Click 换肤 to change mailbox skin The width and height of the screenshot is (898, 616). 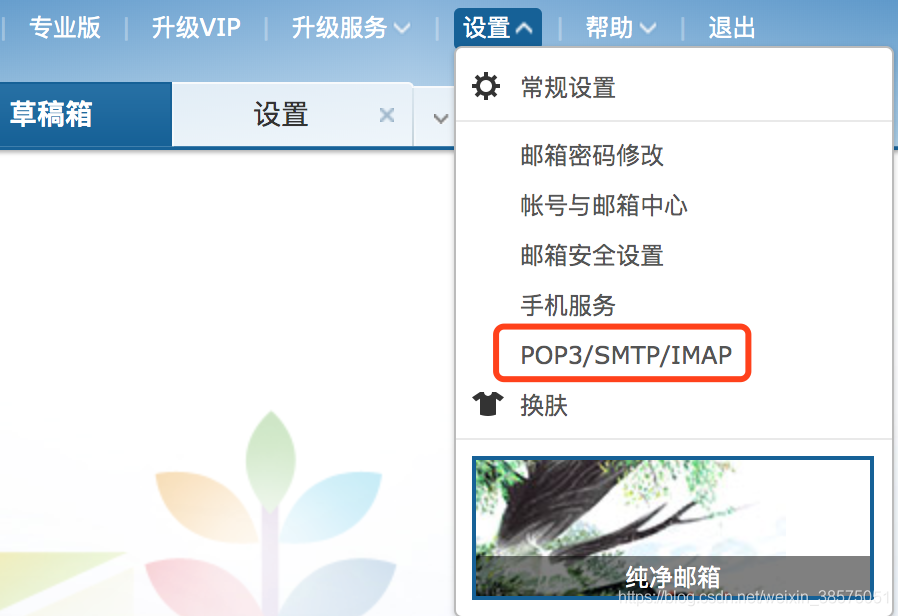[x=545, y=404]
